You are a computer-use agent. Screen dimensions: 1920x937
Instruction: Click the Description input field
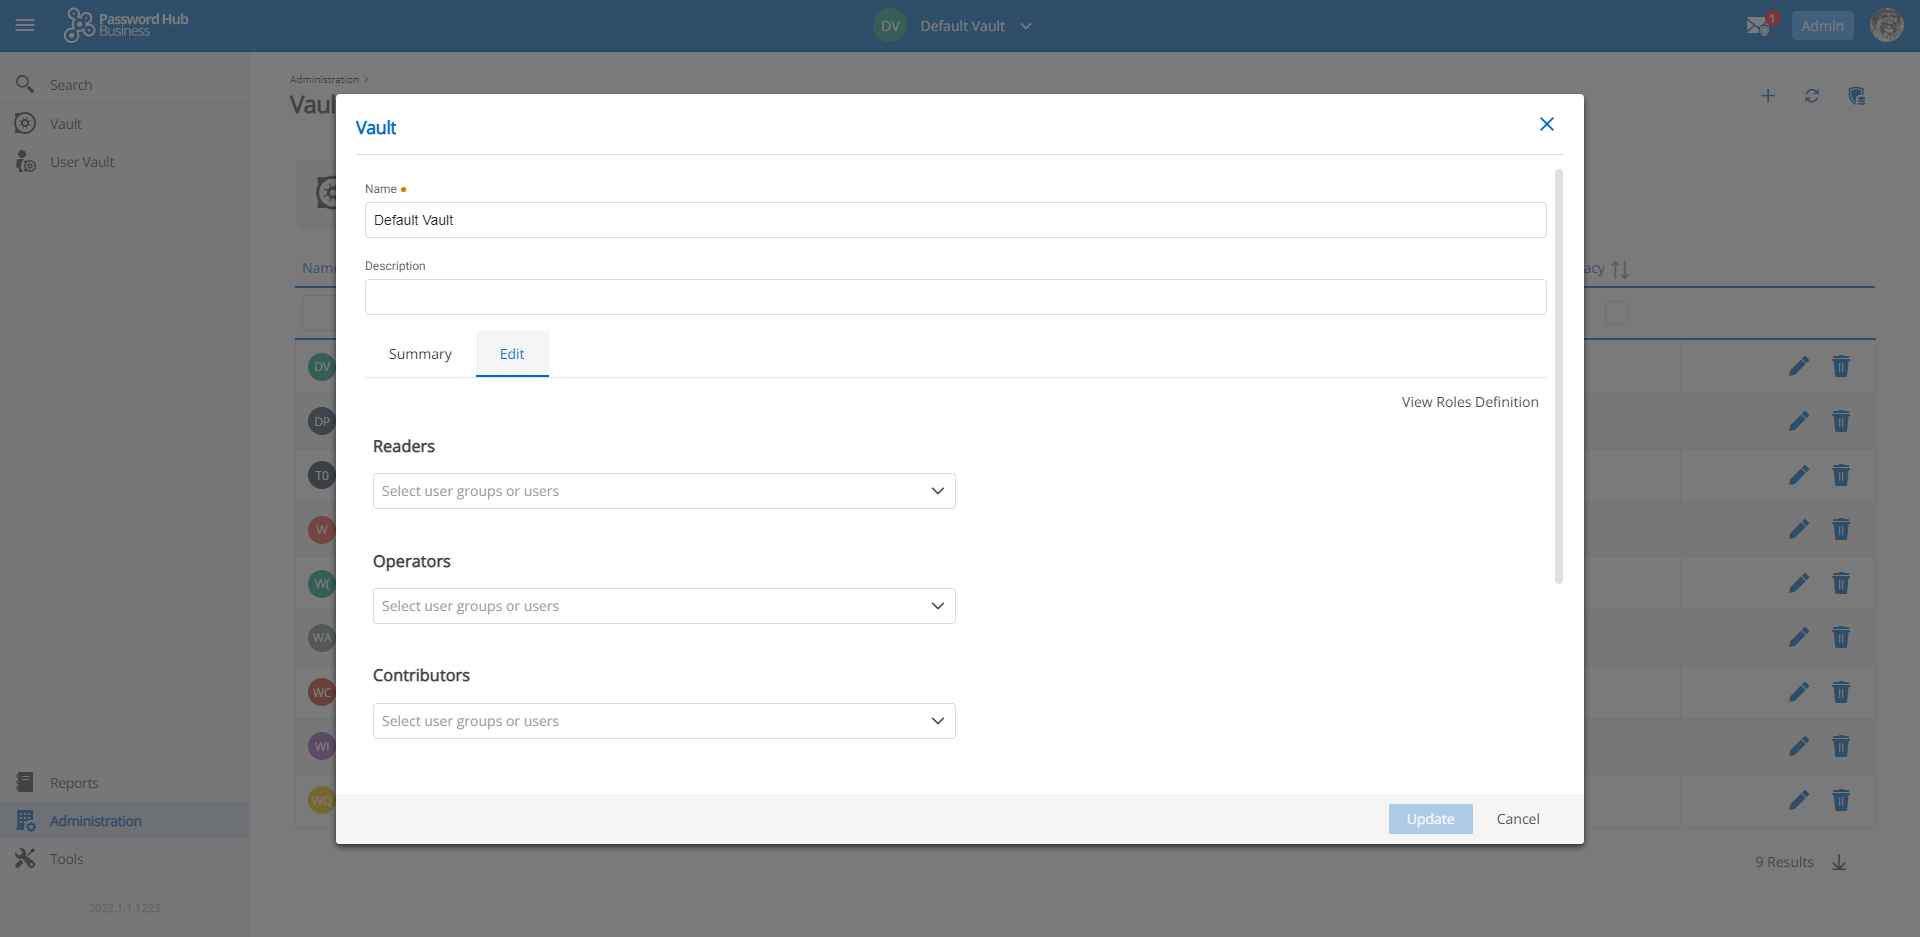(x=955, y=297)
